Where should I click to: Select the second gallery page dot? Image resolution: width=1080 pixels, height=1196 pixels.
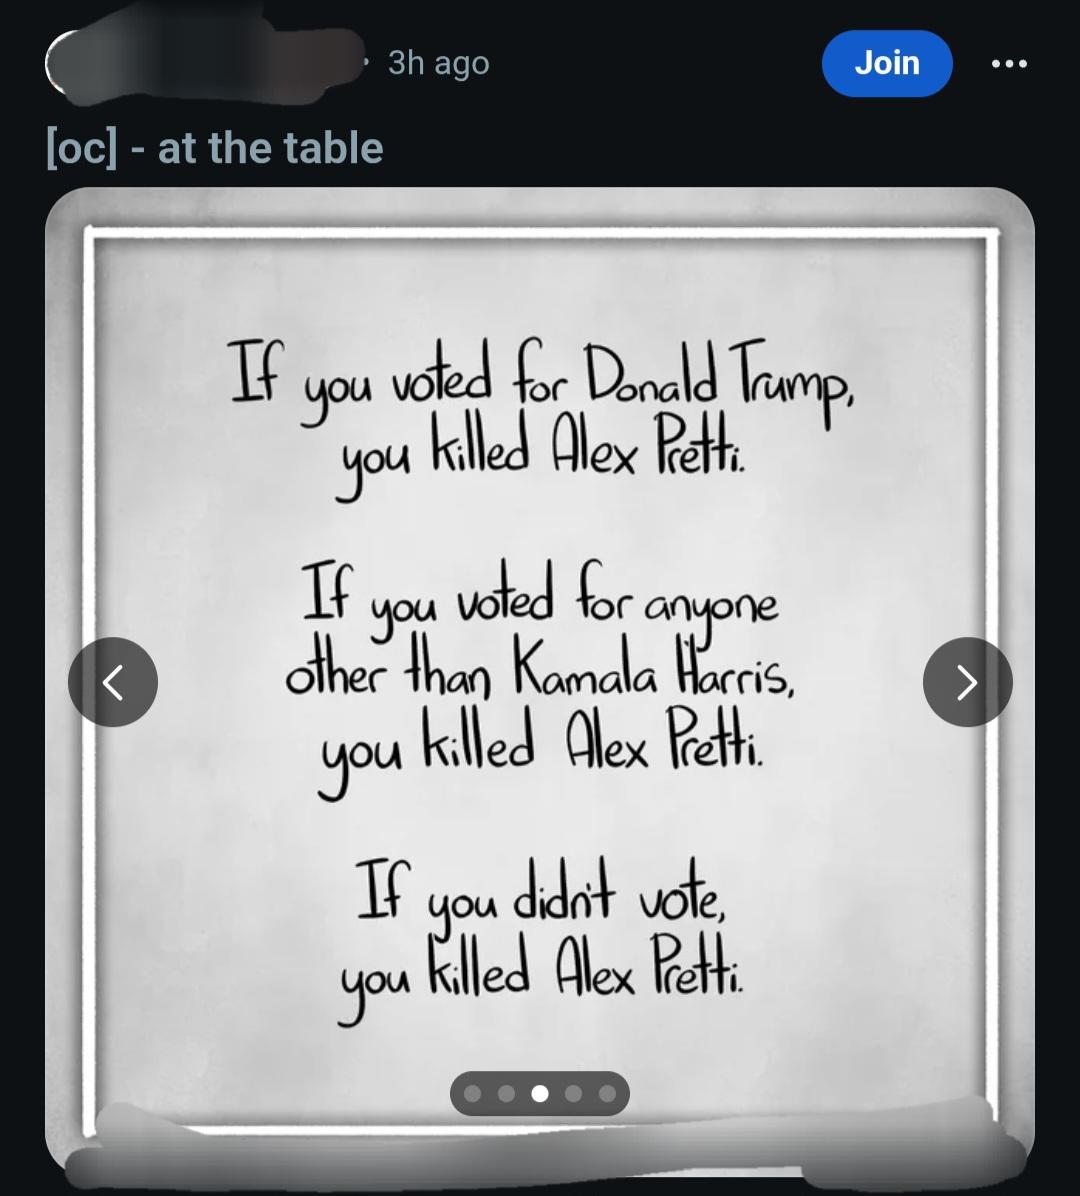click(506, 1094)
